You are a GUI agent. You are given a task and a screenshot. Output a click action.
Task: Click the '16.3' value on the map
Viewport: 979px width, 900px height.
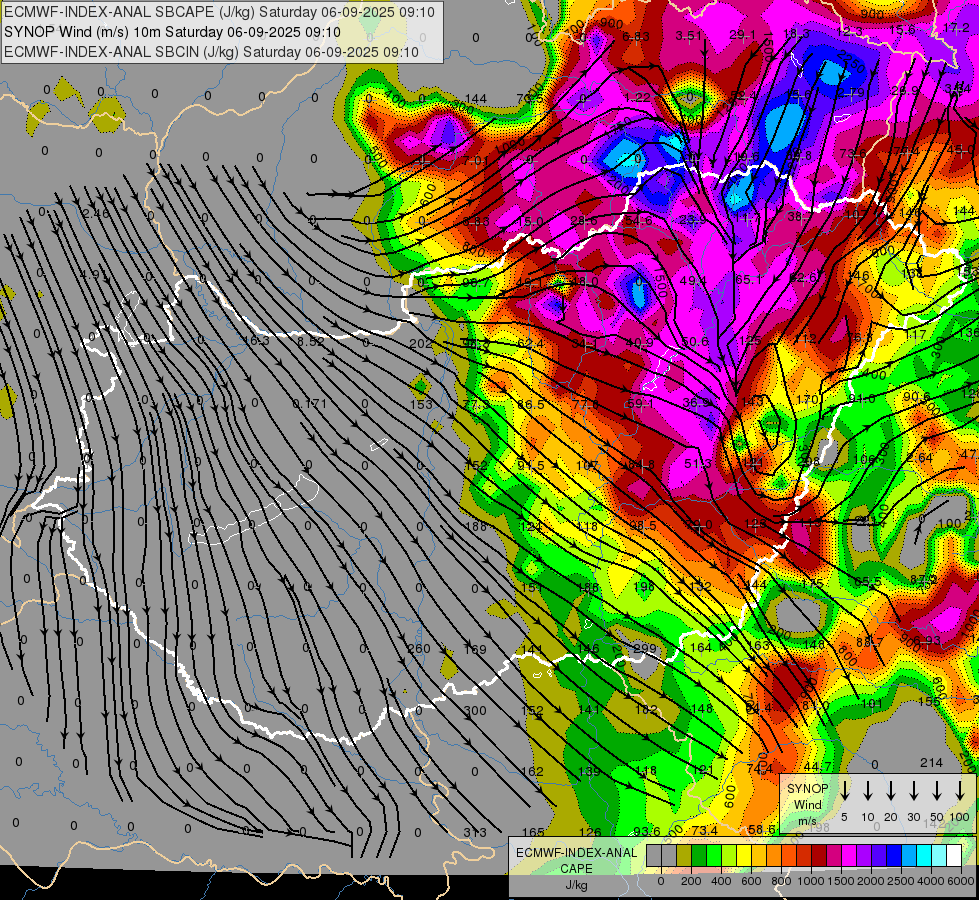pos(256,340)
